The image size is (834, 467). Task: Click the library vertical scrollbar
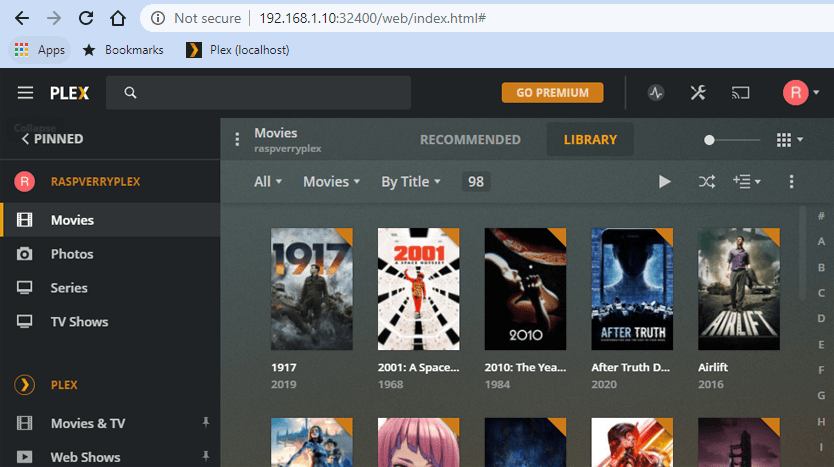[803, 253]
